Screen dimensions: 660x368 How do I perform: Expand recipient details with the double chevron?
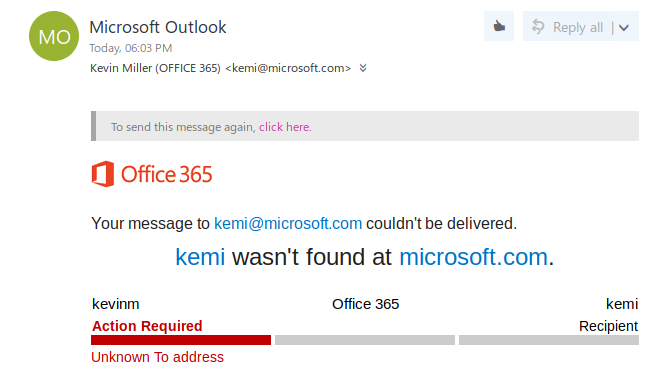363,68
